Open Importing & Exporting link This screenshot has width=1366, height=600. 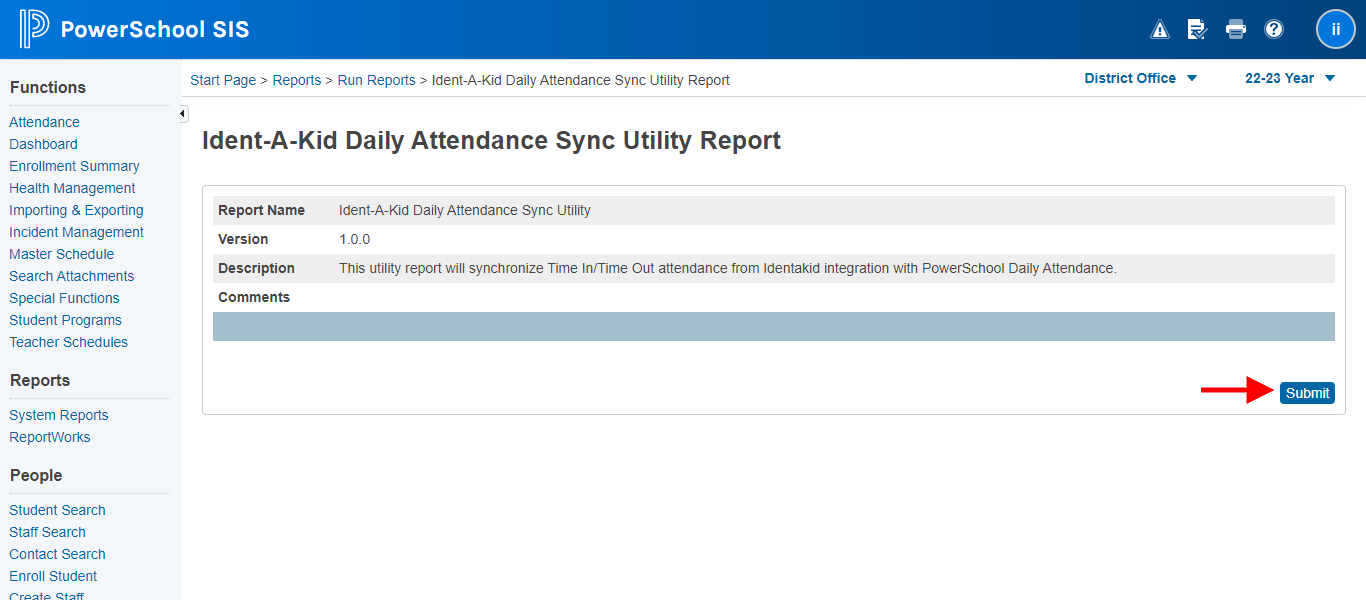click(76, 210)
